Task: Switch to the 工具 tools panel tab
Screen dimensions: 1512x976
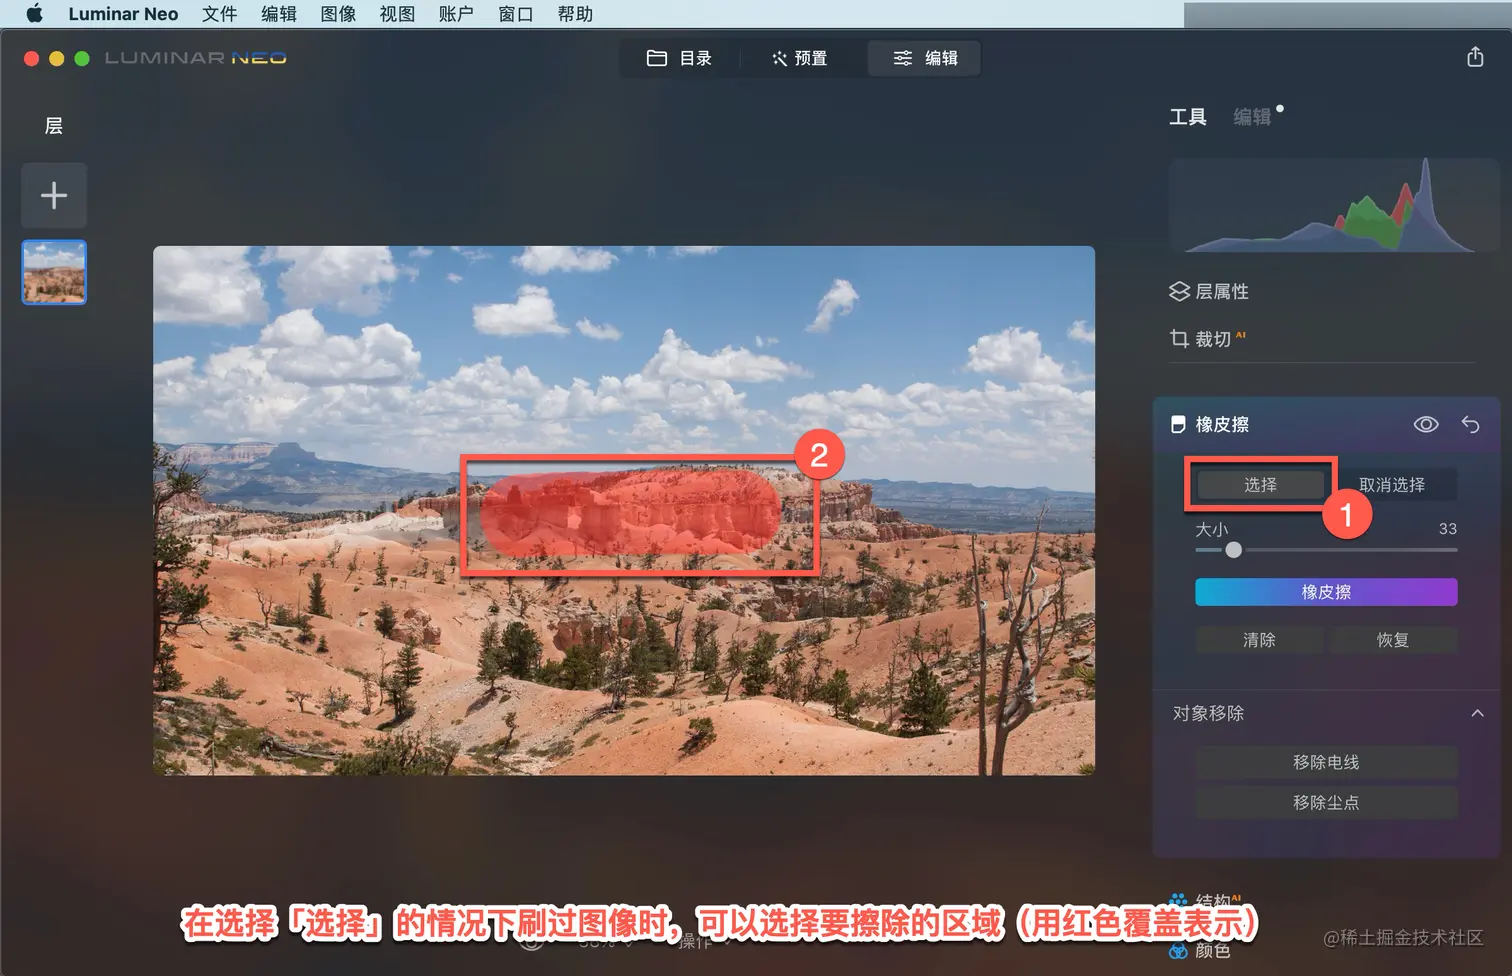Action: [1188, 117]
